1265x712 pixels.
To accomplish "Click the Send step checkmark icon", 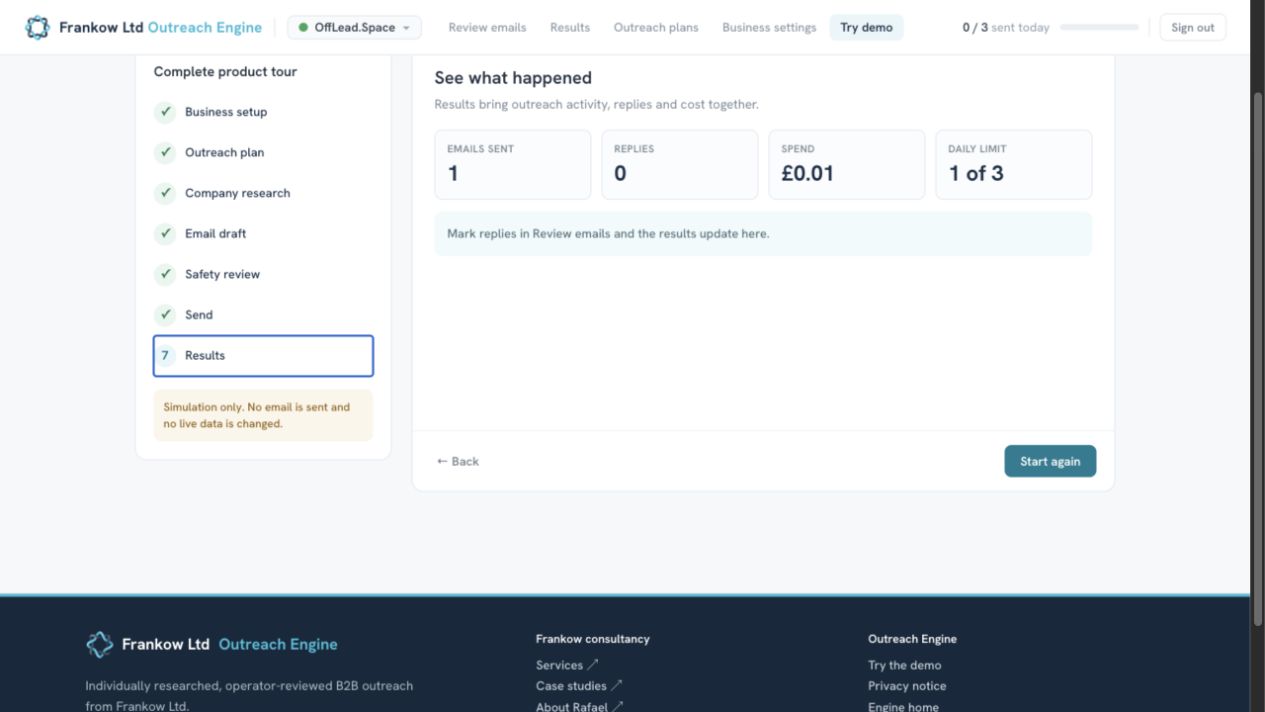I will click(166, 315).
